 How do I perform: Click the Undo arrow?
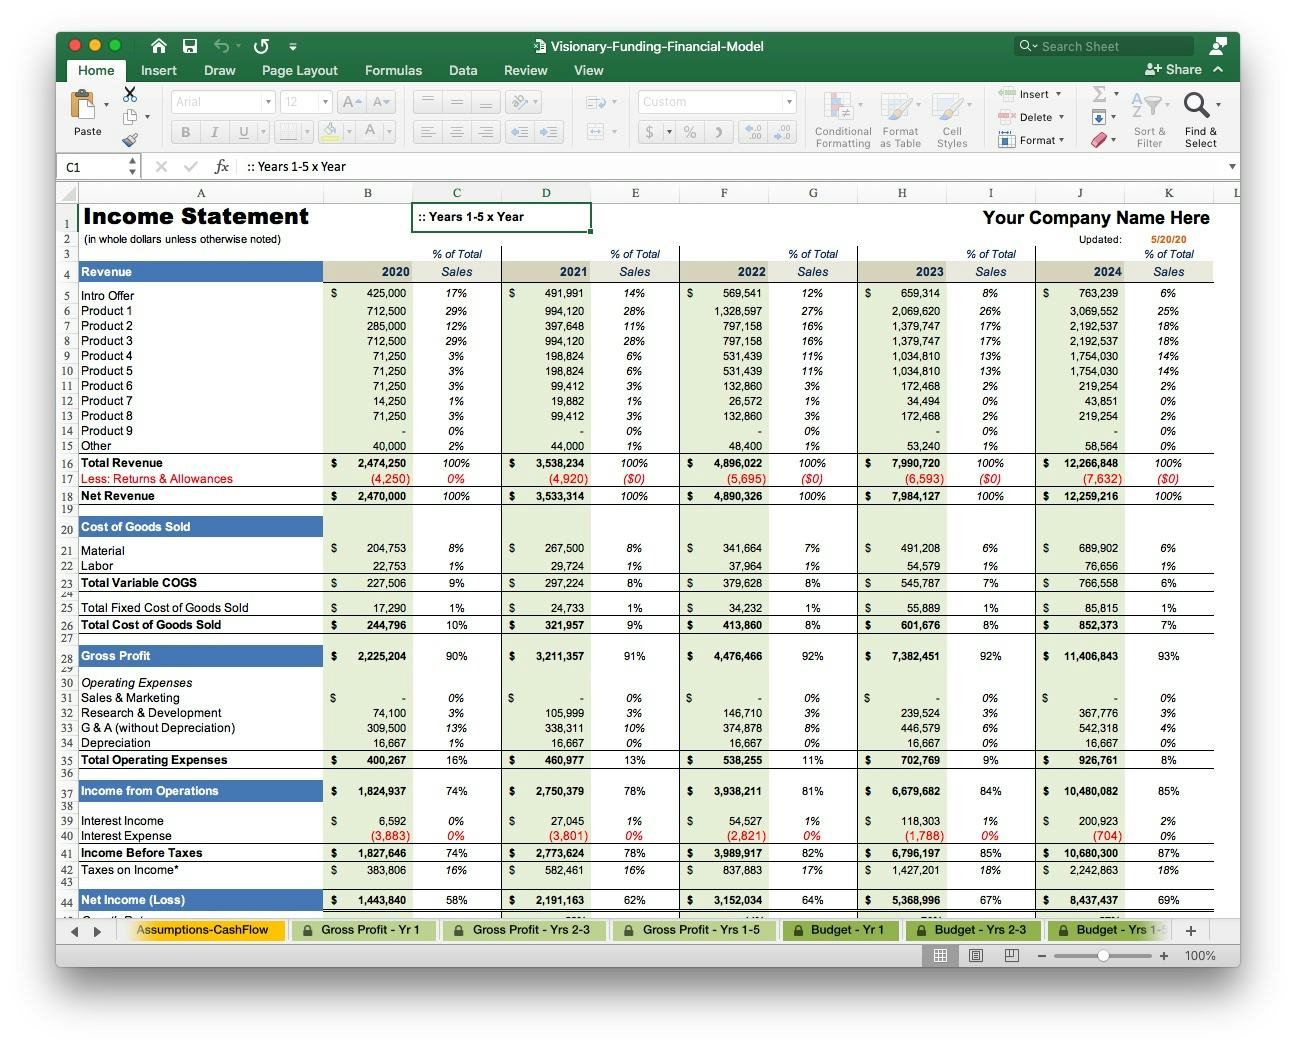tap(221, 46)
